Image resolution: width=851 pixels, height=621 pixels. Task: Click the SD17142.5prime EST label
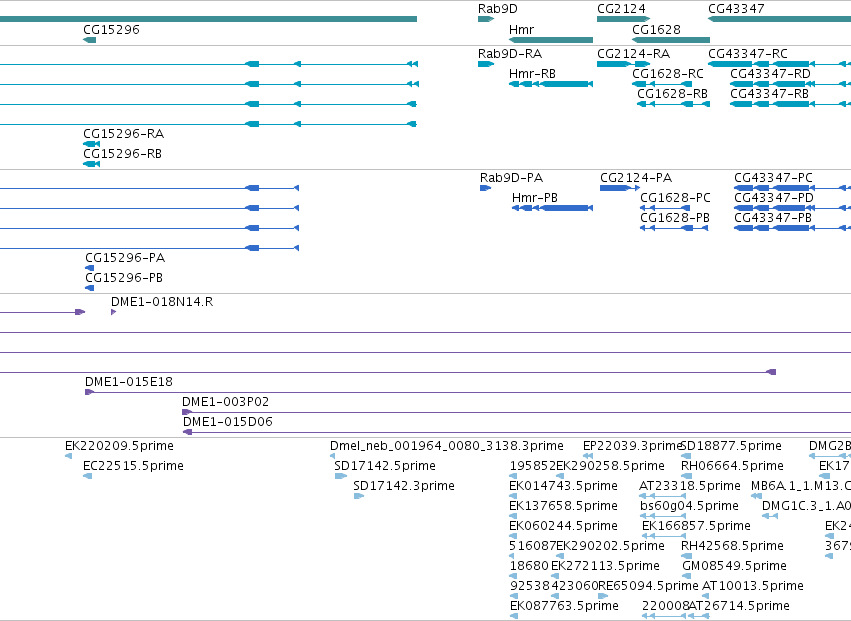[385, 466]
